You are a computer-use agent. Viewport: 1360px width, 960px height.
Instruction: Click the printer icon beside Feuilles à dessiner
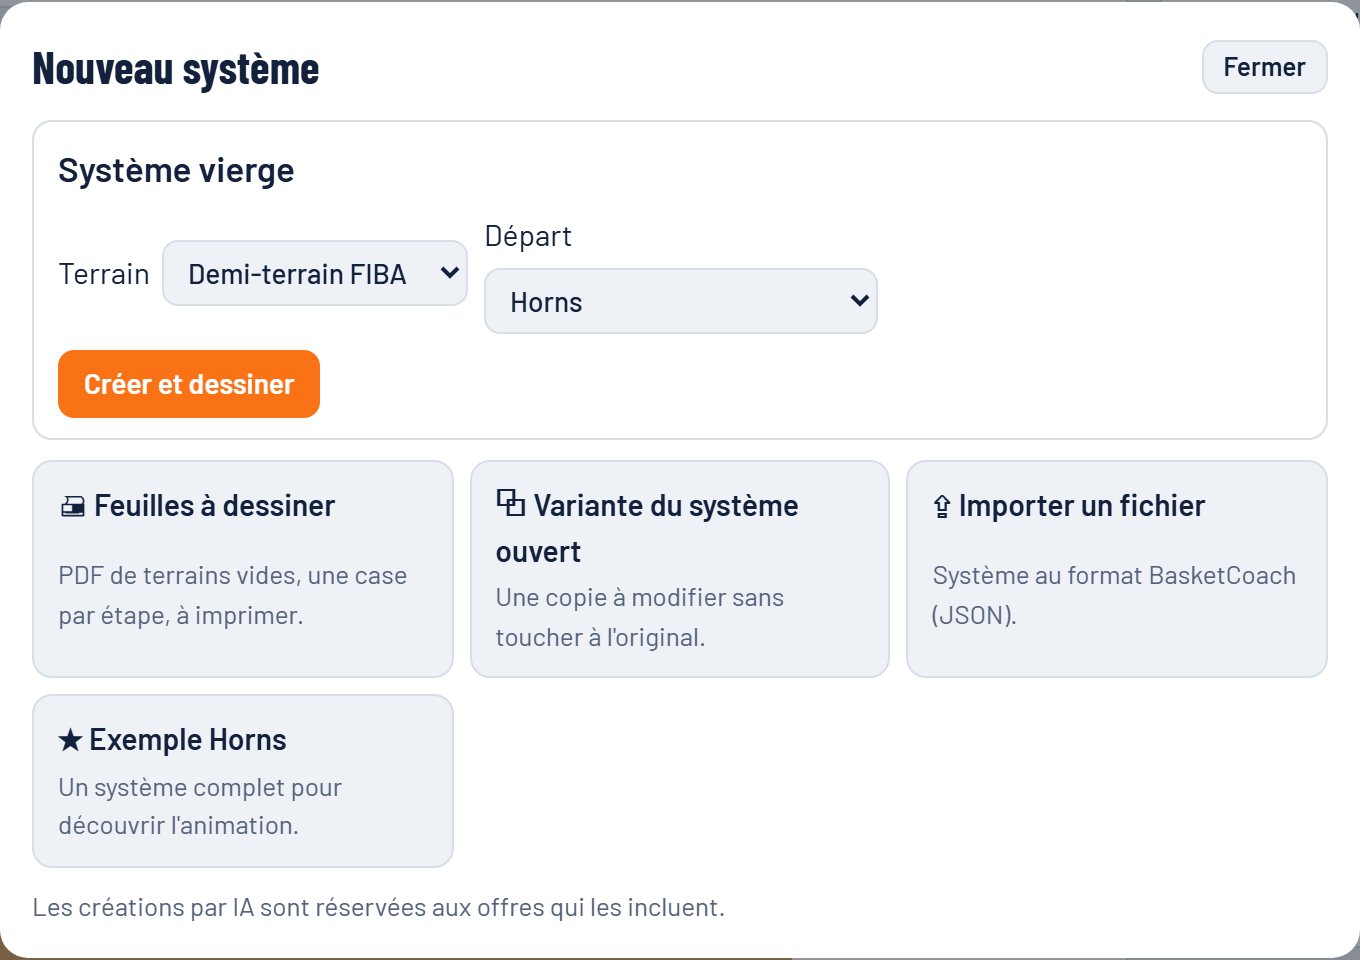[x=72, y=506]
